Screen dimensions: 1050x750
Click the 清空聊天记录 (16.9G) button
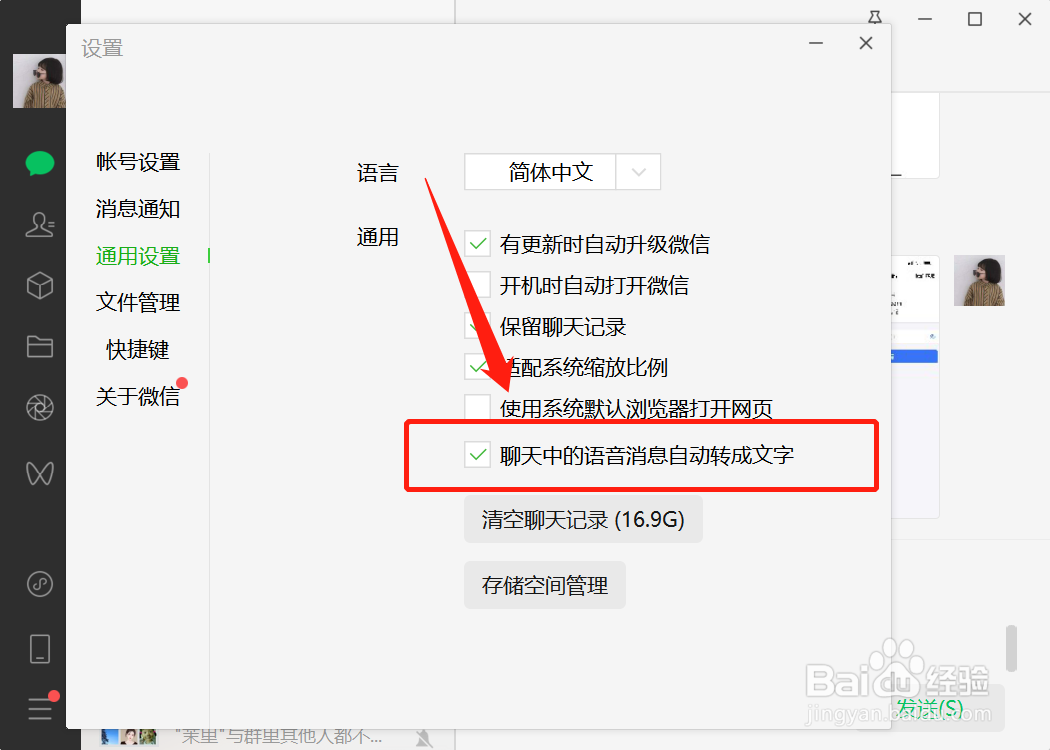[583, 519]
